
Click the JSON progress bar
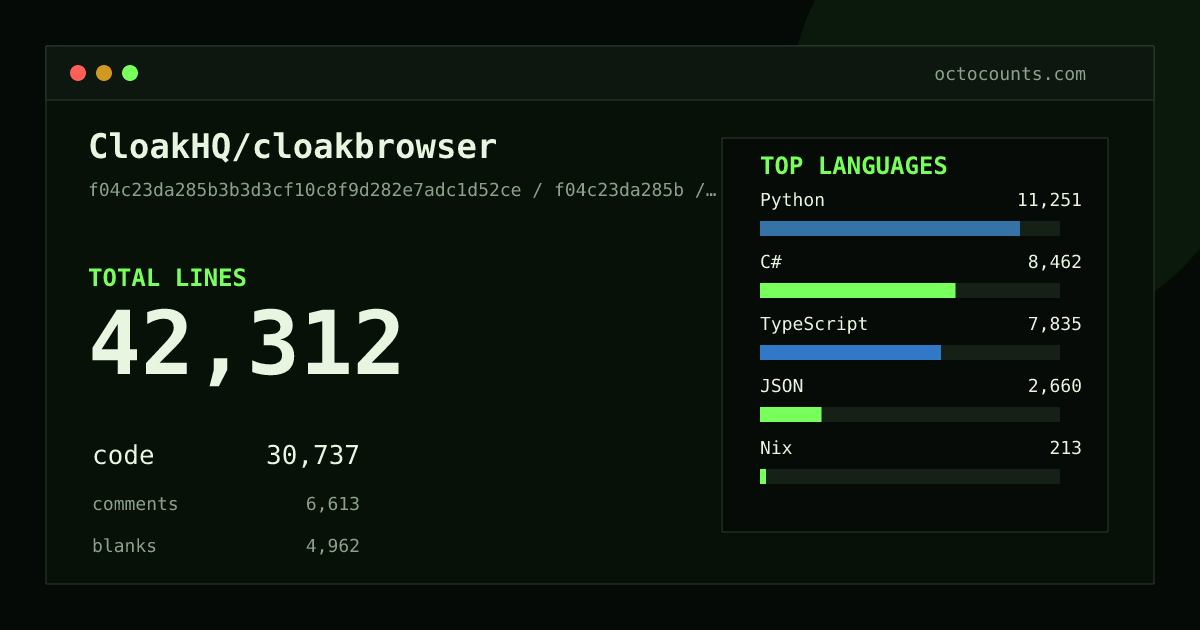tap(910, 414)
